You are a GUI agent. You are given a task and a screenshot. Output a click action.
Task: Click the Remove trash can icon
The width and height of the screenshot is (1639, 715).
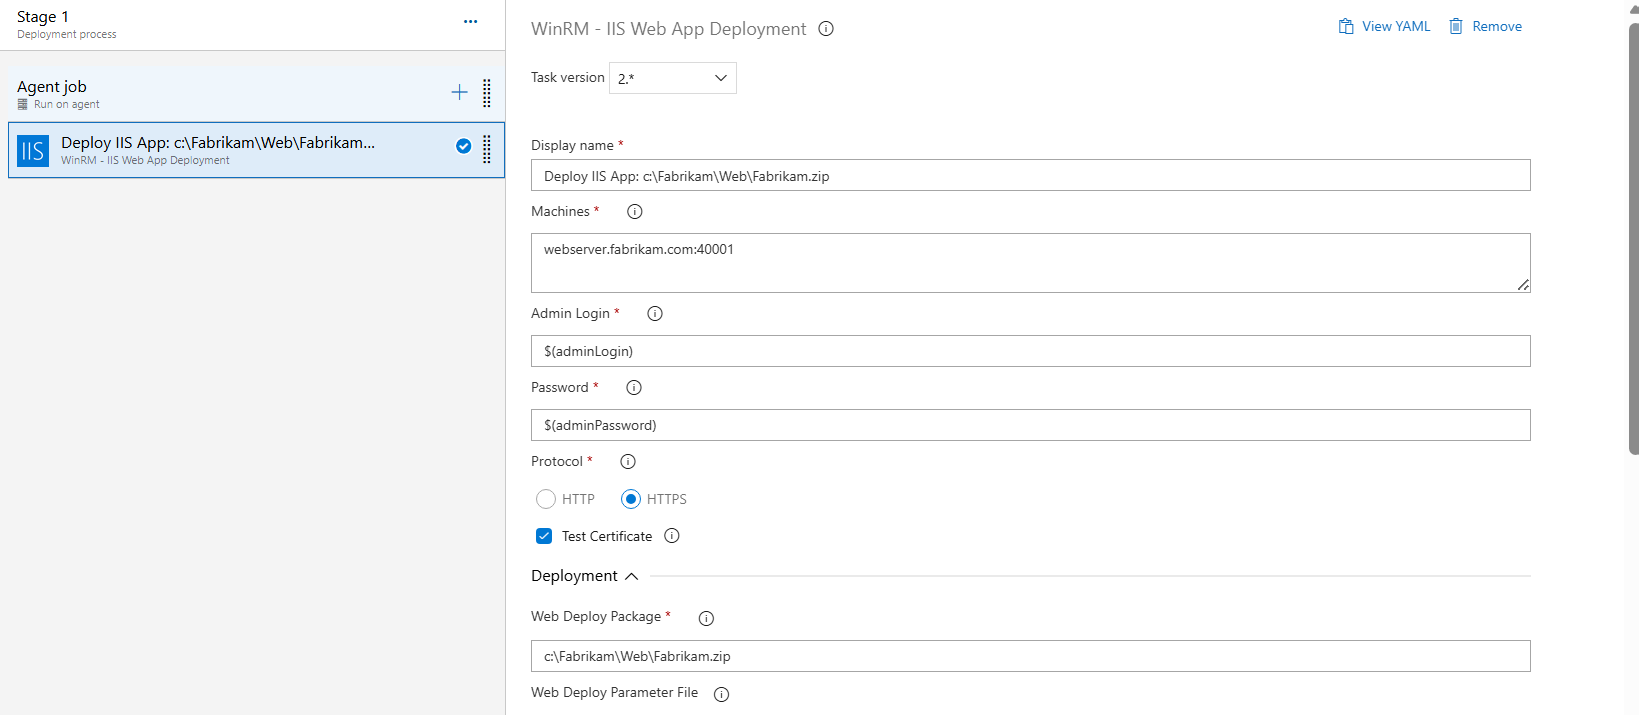(1456, 26)
